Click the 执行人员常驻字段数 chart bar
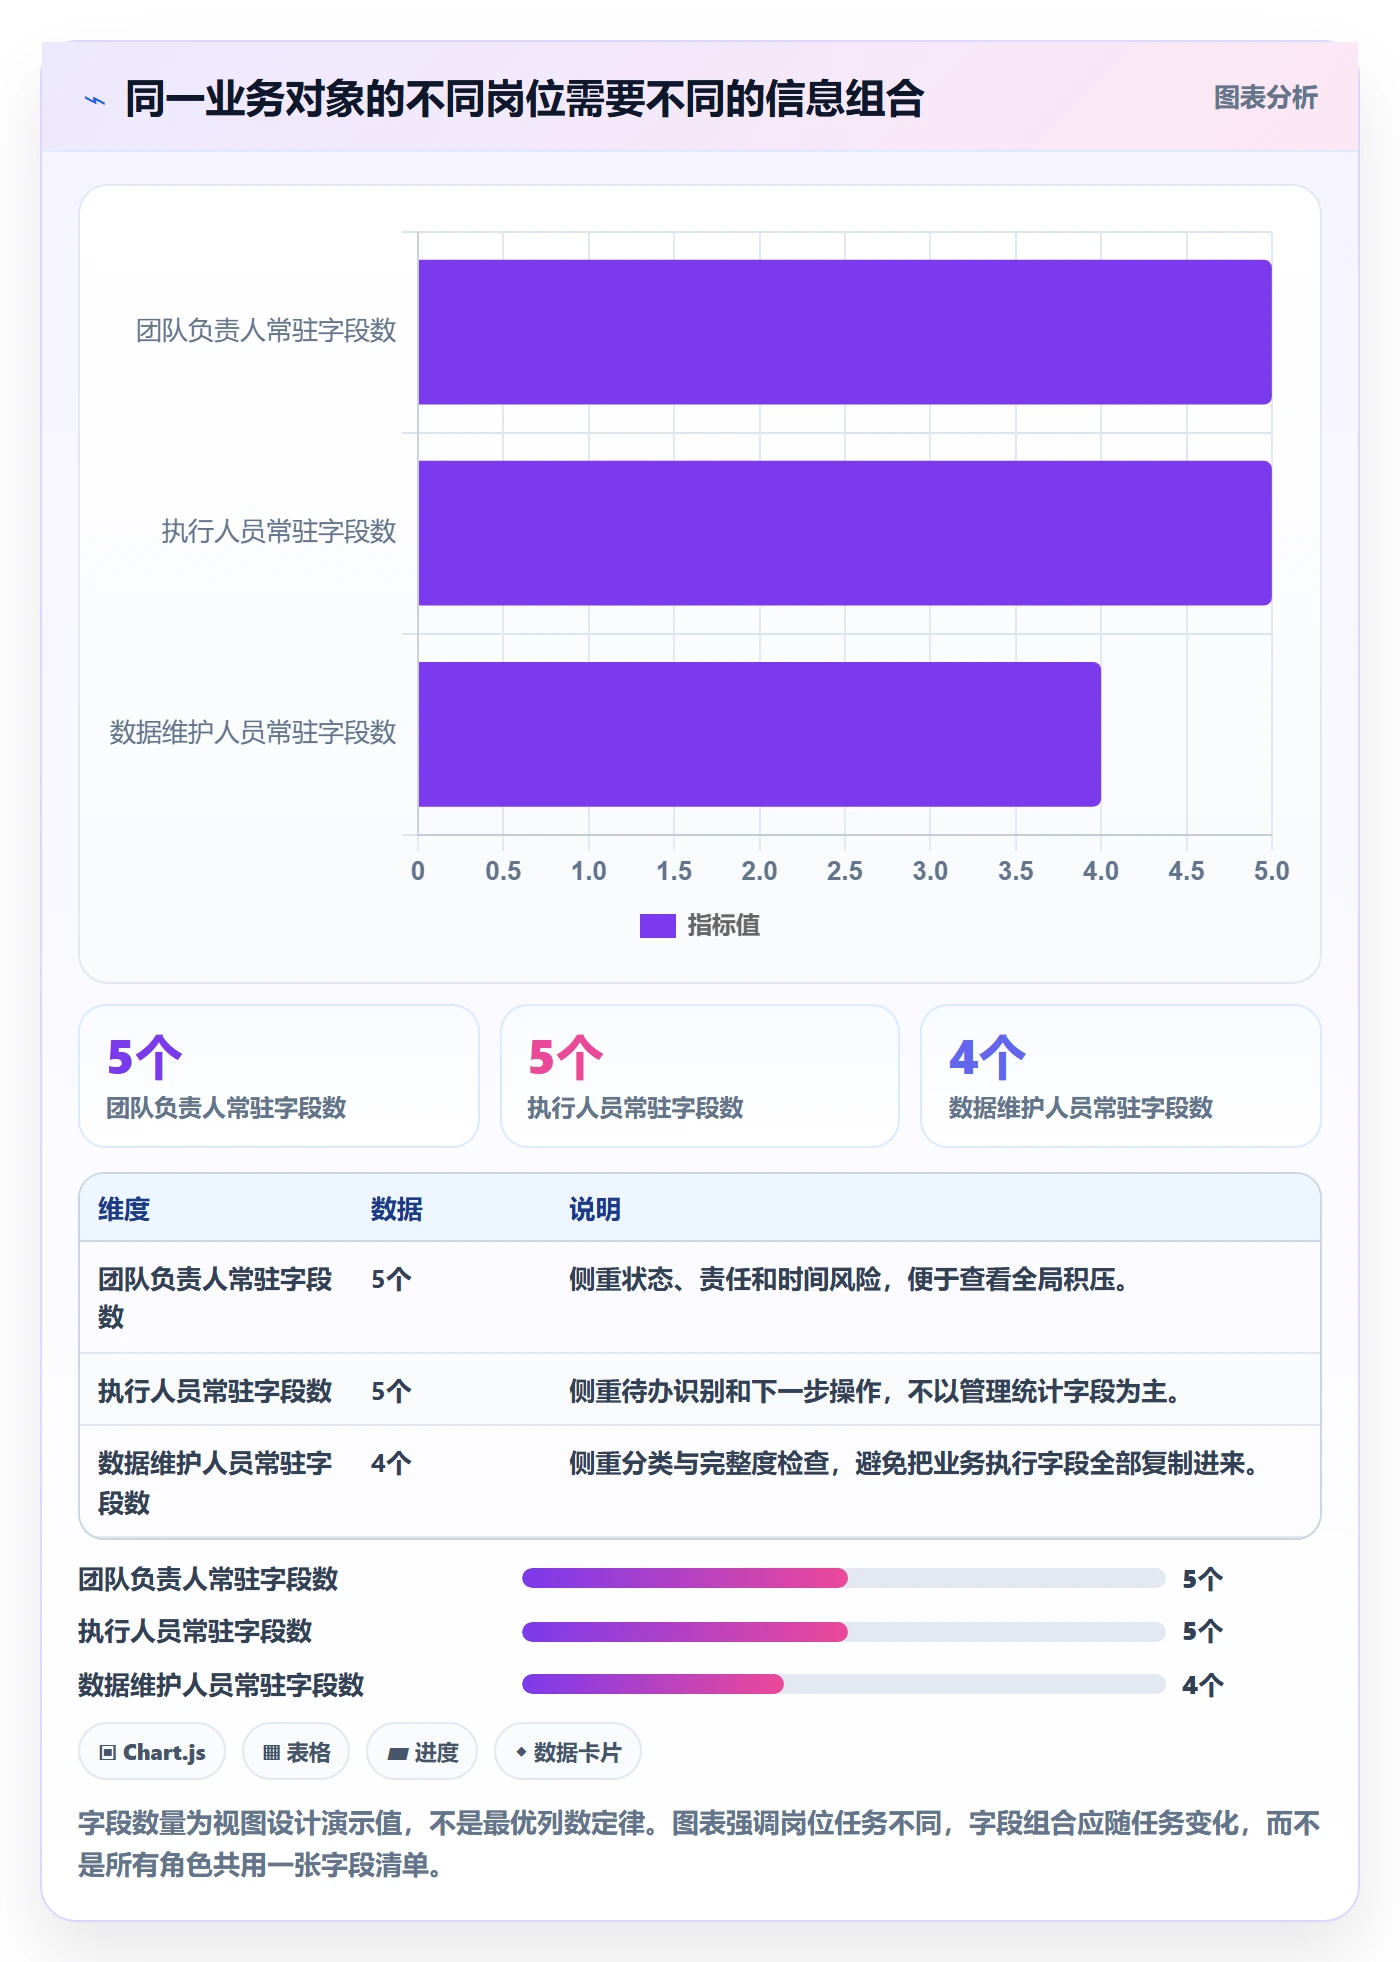Viewport: 1400px width, 1962px height. tap(845, 533)
